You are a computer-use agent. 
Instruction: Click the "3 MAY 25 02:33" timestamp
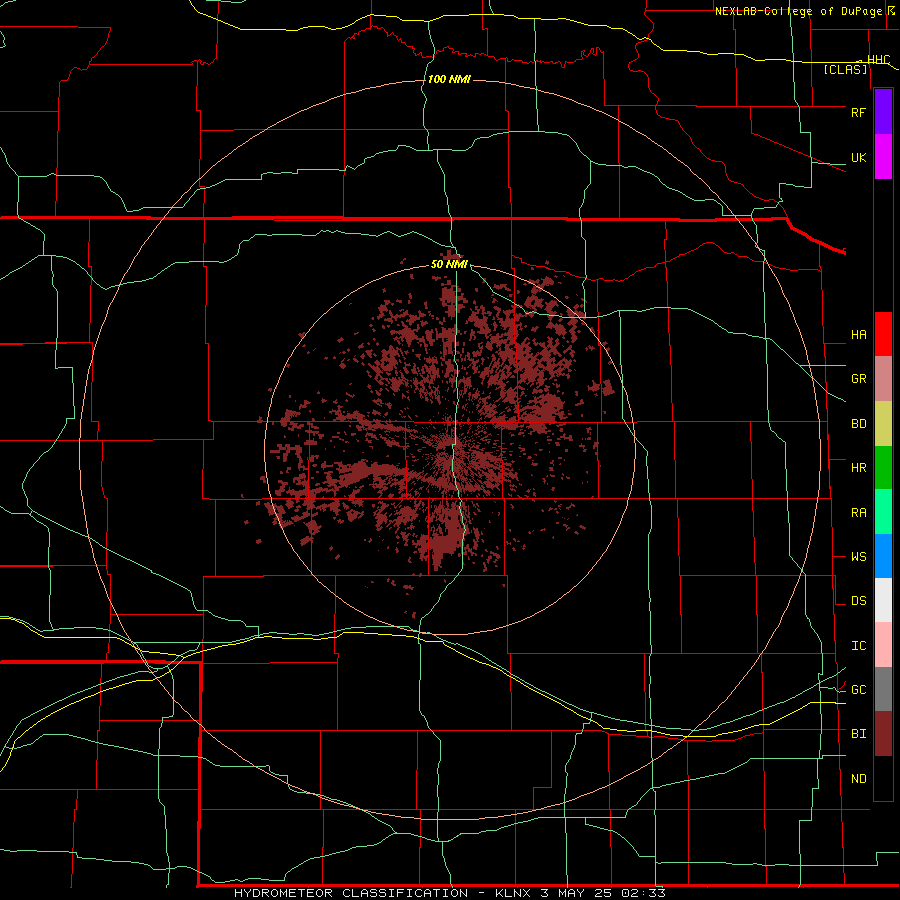603,893
